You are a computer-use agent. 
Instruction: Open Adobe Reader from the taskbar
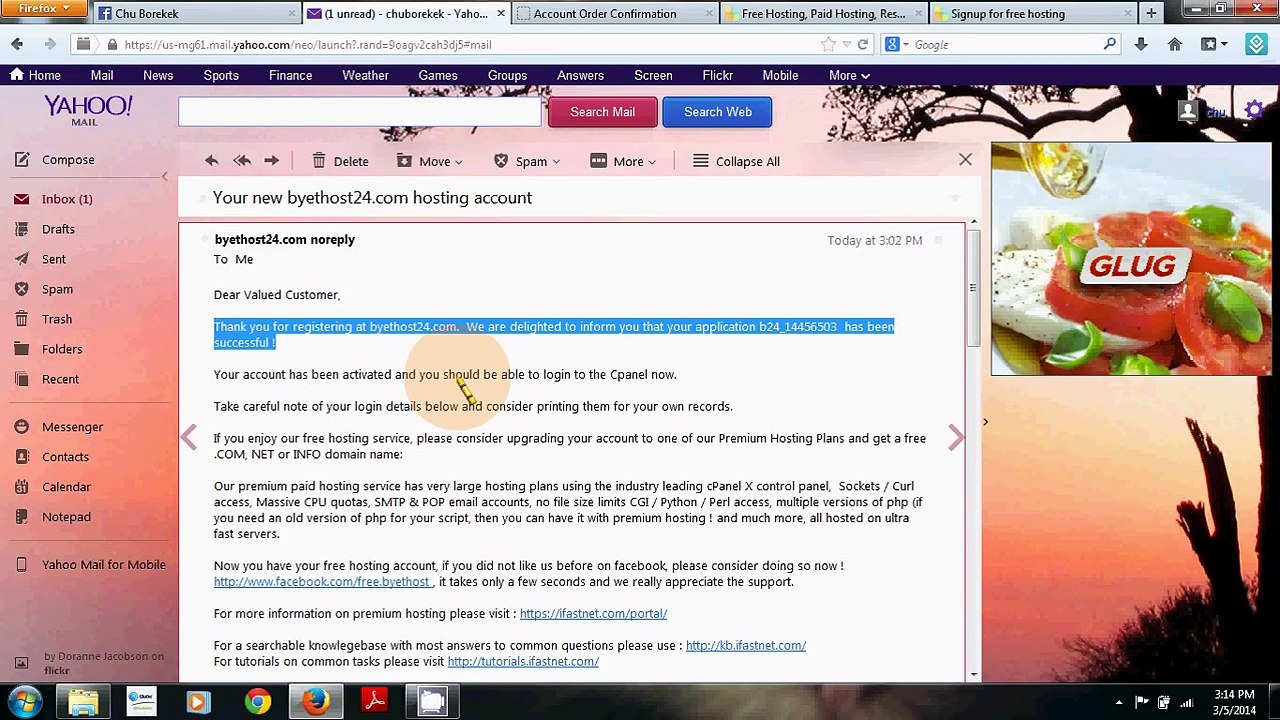tap(375, 701)
